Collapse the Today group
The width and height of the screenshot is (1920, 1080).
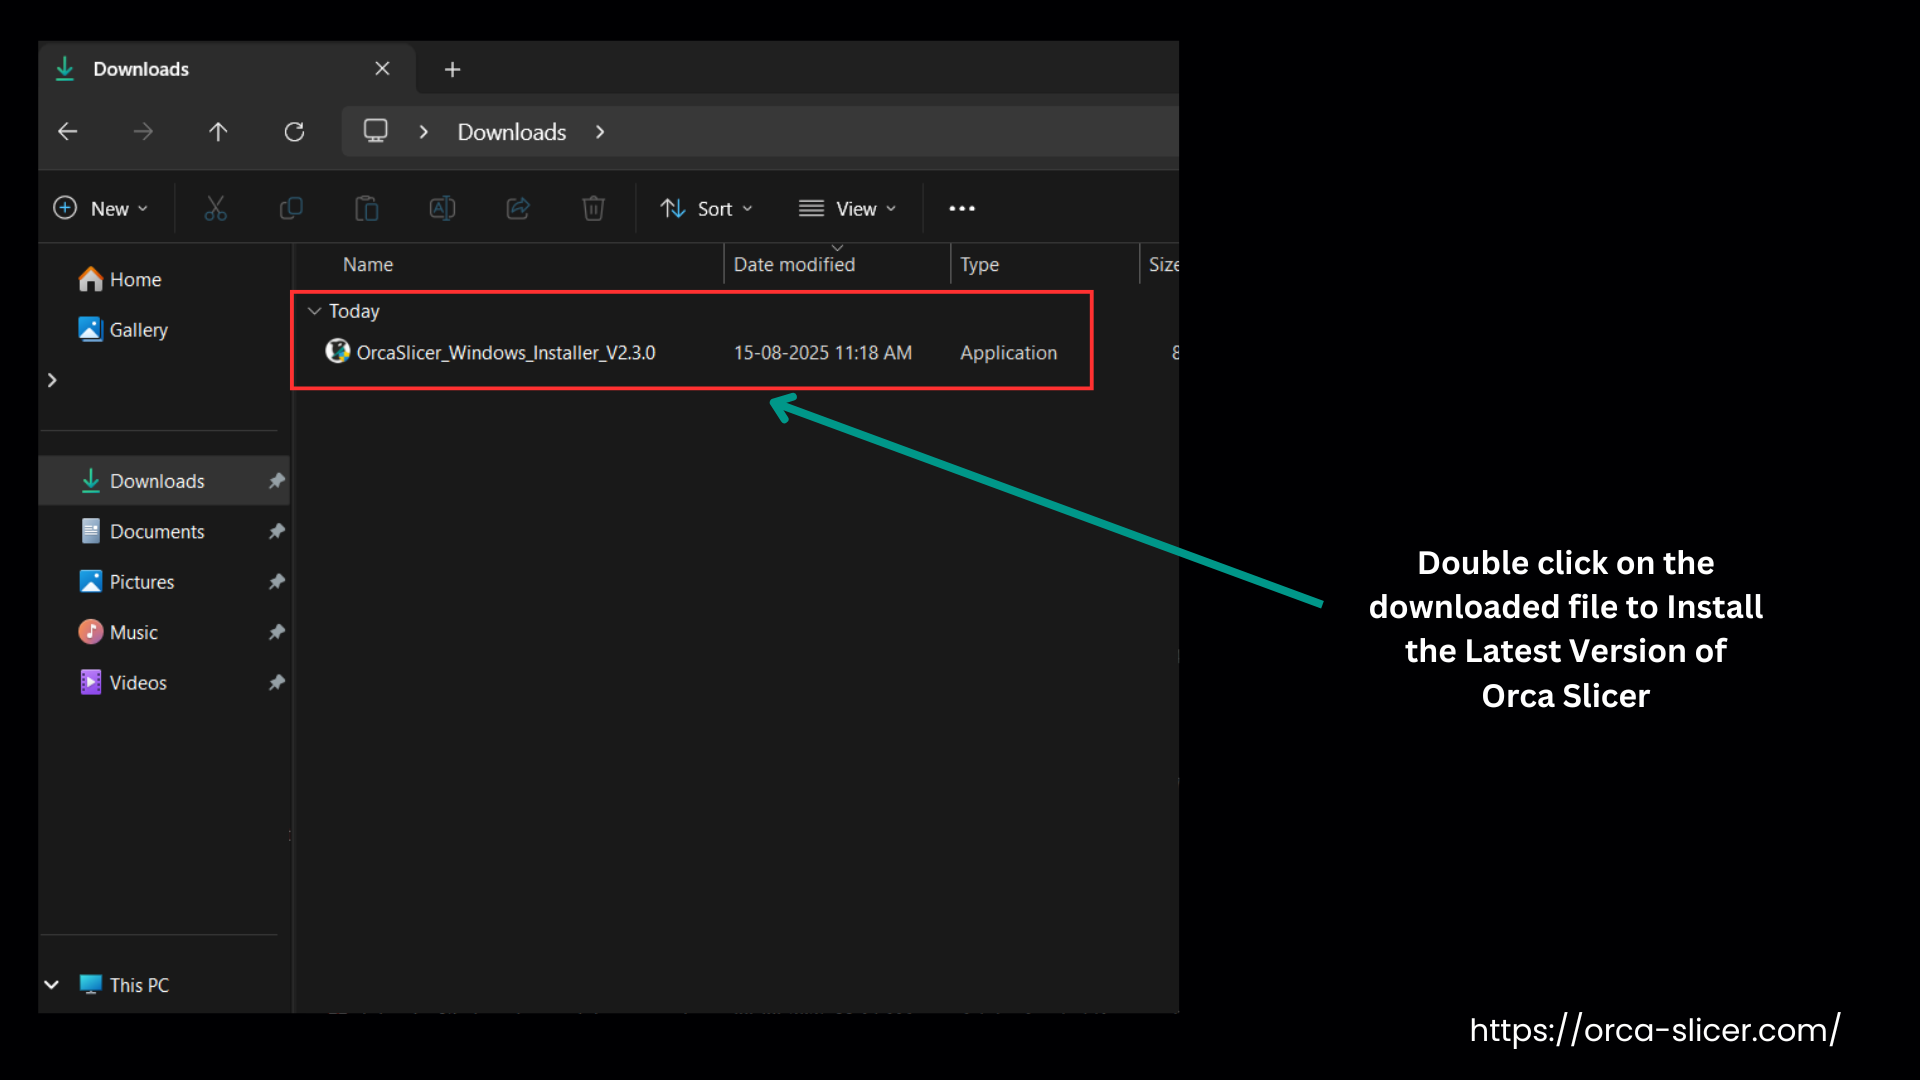click(314, 311)
